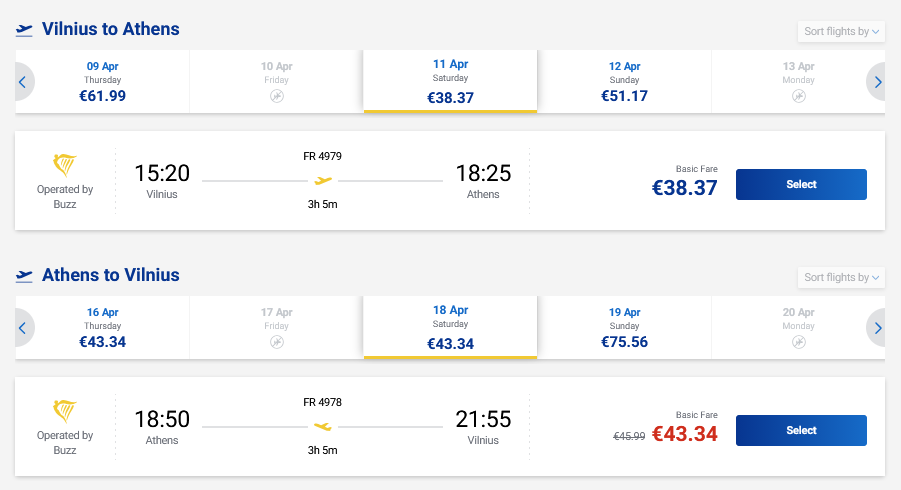Click the no-flight icon under 13 Apr
The height and width of the screenshot is (490, 901).
797,96
